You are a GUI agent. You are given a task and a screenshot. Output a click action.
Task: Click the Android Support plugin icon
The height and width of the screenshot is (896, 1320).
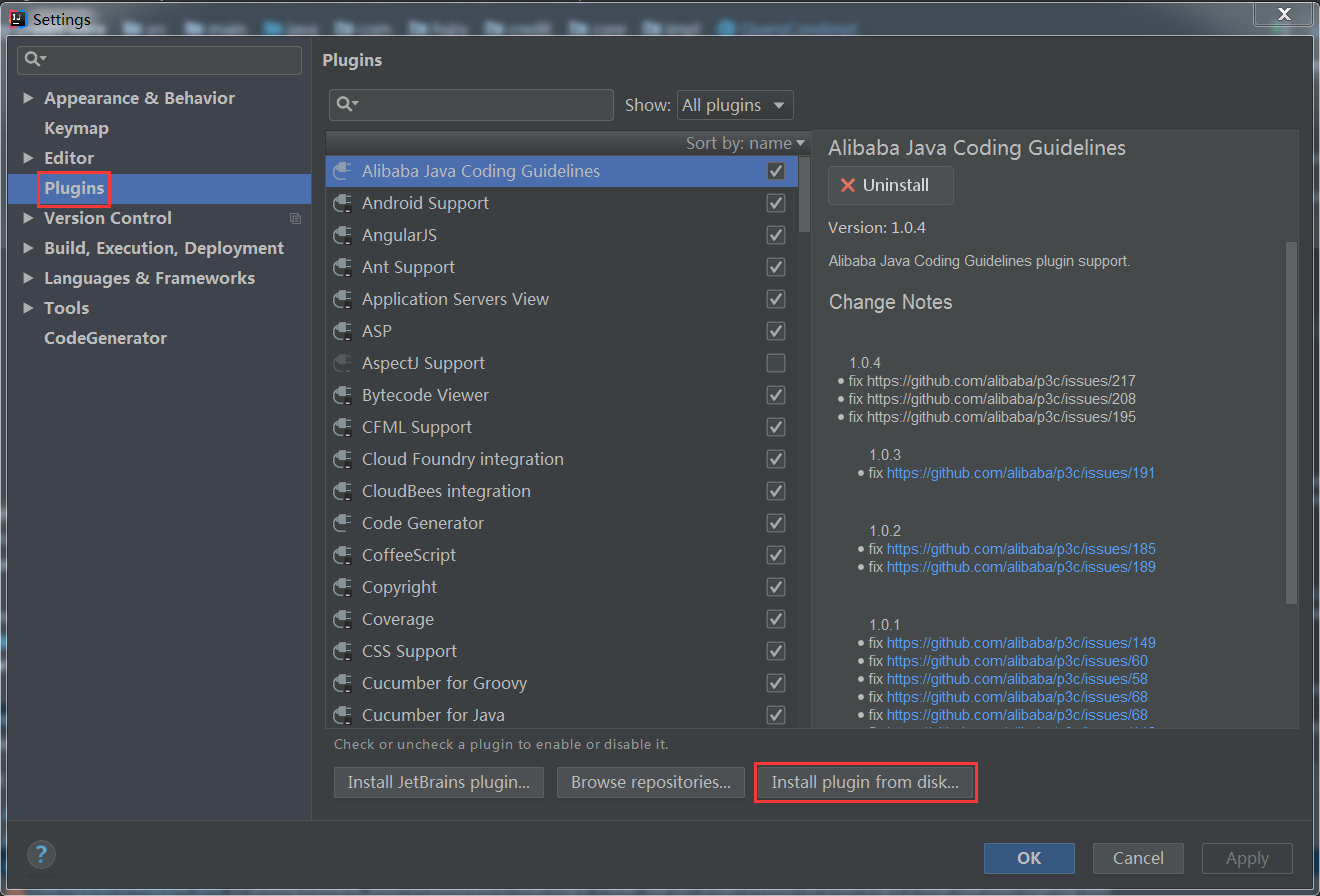342,203
